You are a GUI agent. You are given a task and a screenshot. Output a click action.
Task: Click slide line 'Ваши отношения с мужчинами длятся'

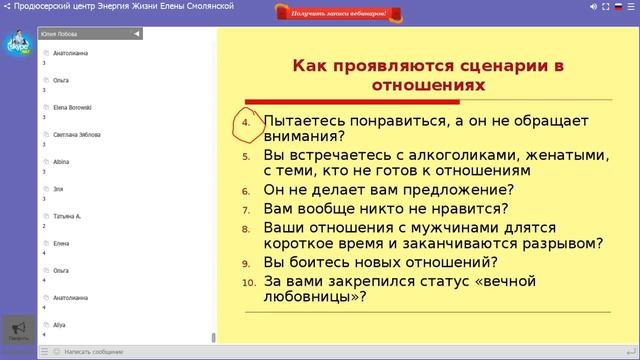(410, 227)
